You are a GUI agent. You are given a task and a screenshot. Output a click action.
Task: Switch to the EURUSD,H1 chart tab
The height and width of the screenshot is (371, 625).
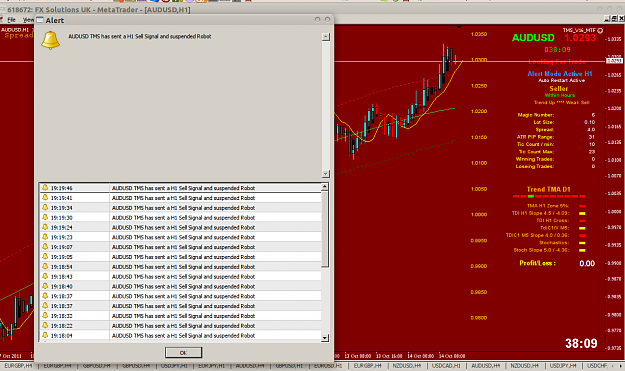[x=328, y=365]
